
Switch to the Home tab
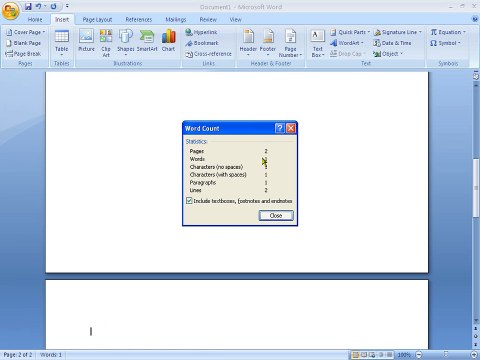pos(35,20)
